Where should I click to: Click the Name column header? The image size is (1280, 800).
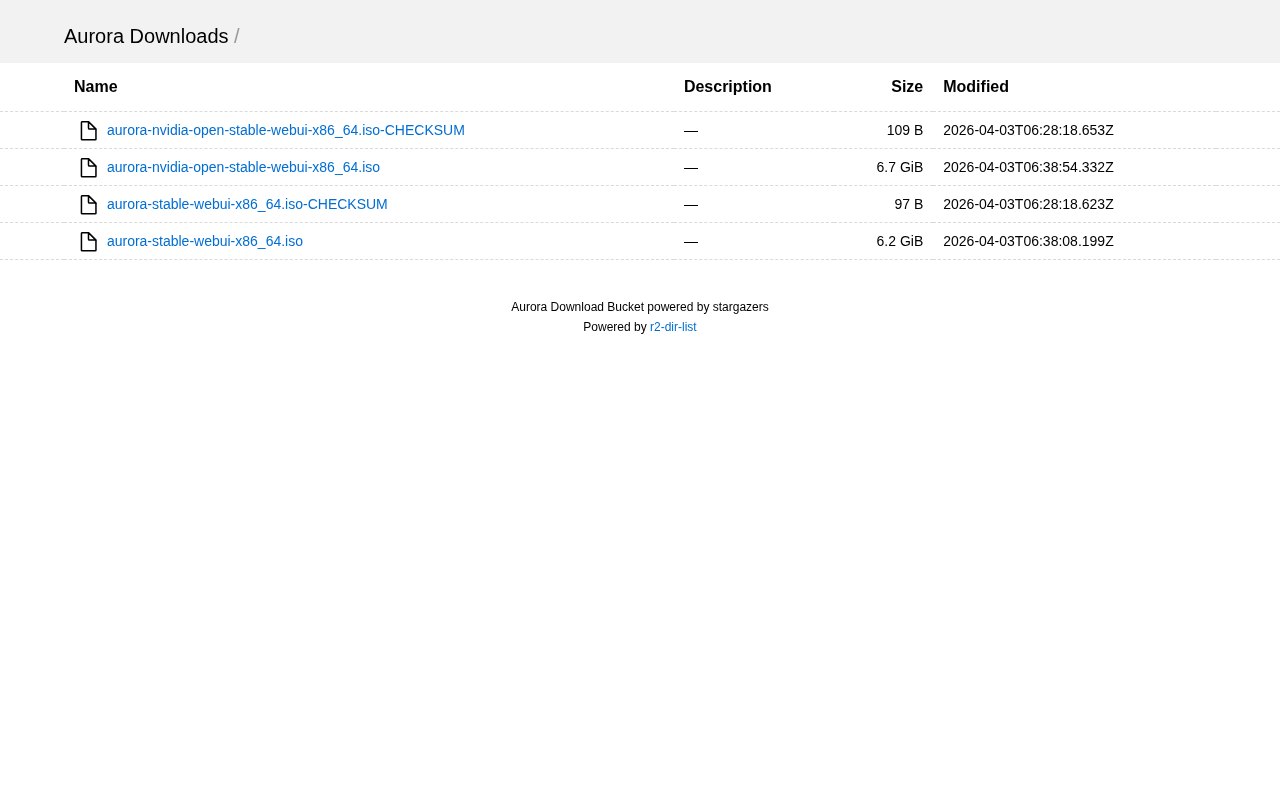click(x=96, y=87)
